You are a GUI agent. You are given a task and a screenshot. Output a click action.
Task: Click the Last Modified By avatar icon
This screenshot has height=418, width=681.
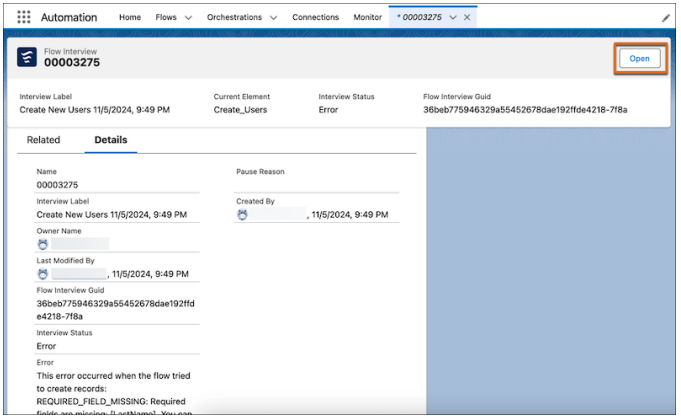coord(43,274)
